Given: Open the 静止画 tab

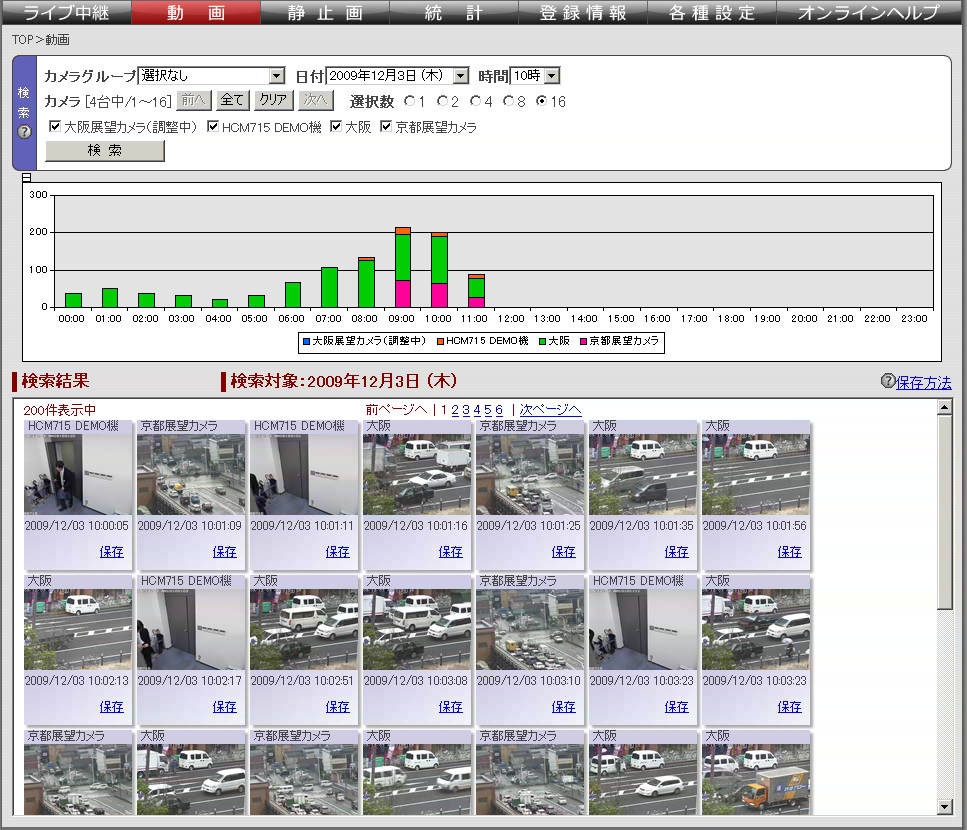Looking at the screenshot, I should pos(324,12).
